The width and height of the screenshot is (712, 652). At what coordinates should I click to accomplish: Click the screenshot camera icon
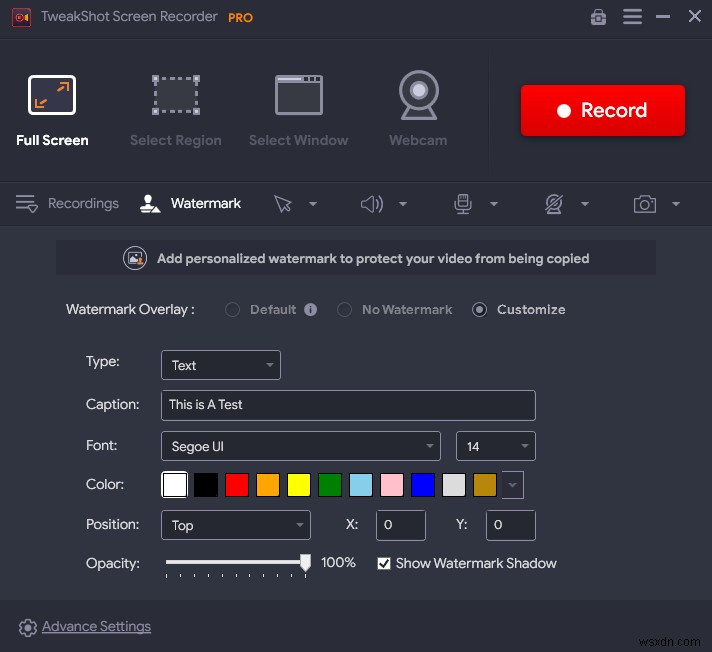click(x=645, y=204)
